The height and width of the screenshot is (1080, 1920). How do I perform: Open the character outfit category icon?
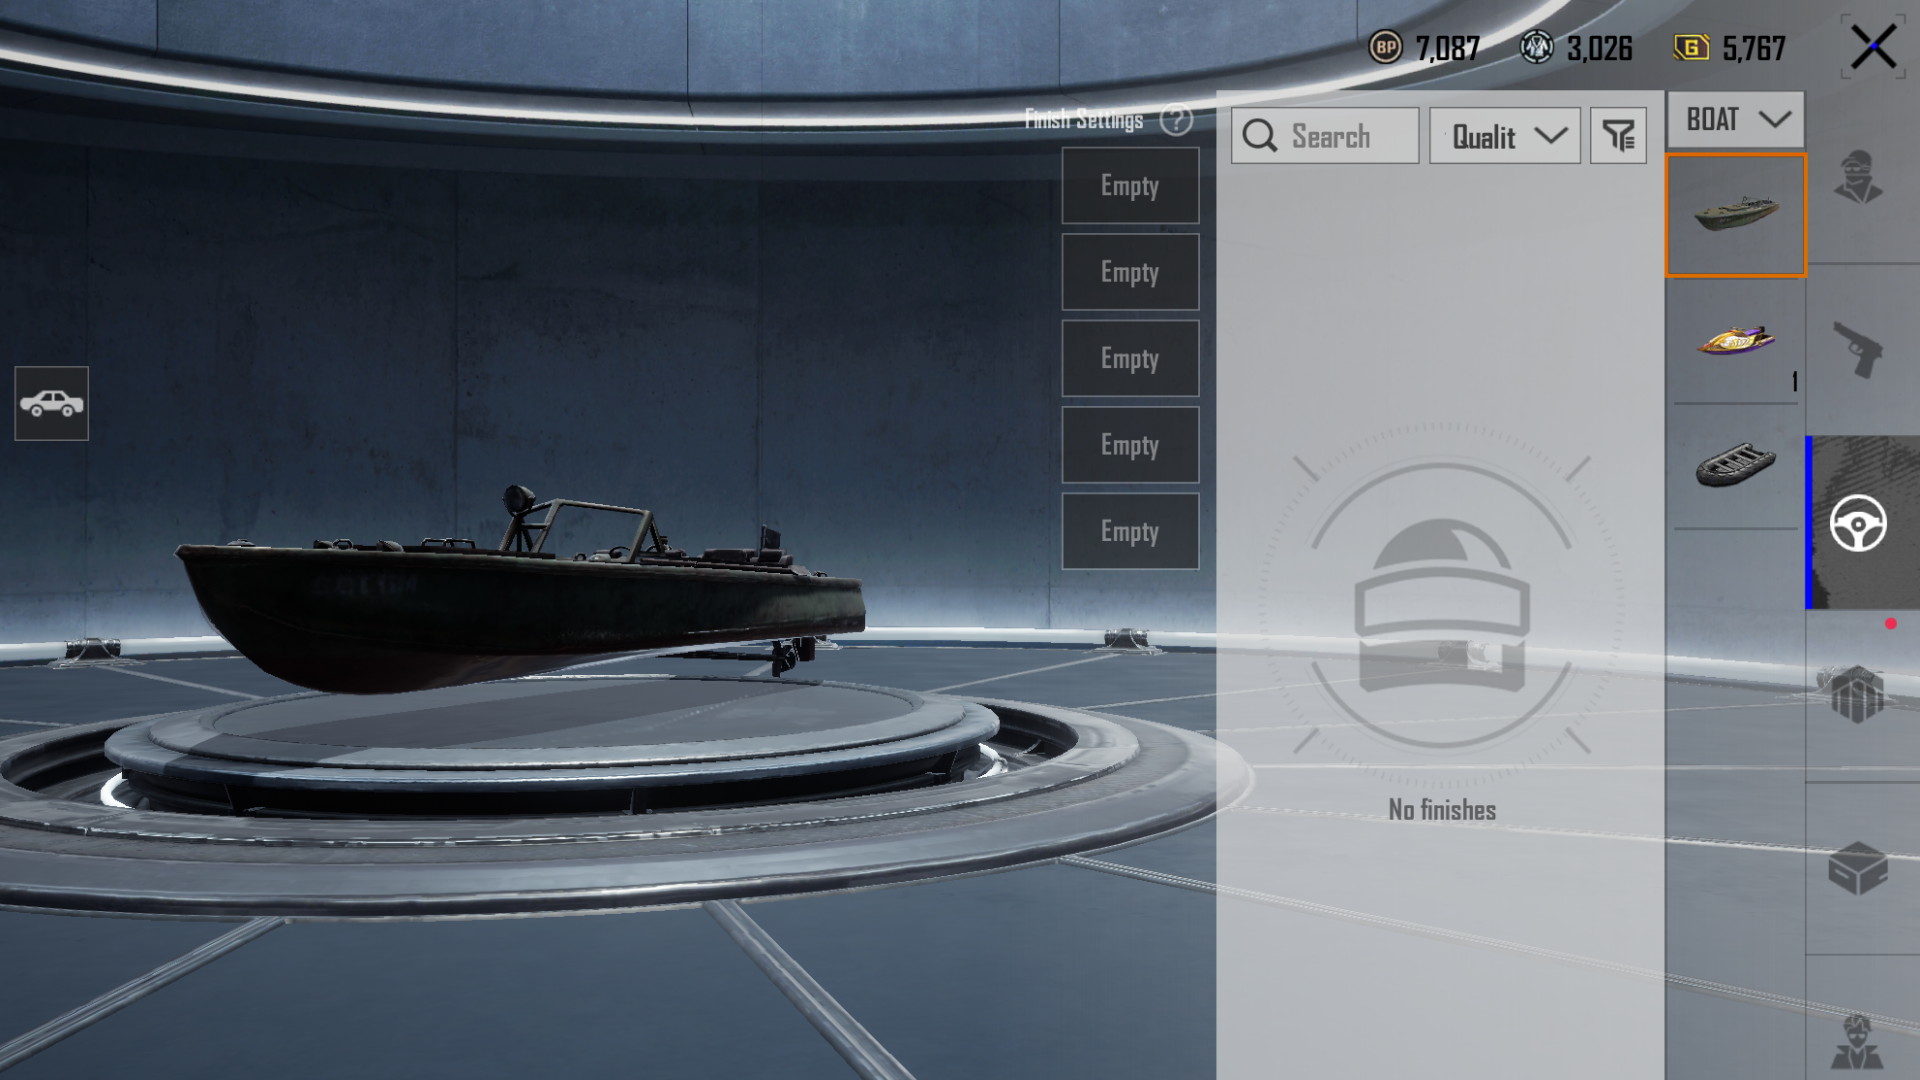click(x=1858, y=177)
